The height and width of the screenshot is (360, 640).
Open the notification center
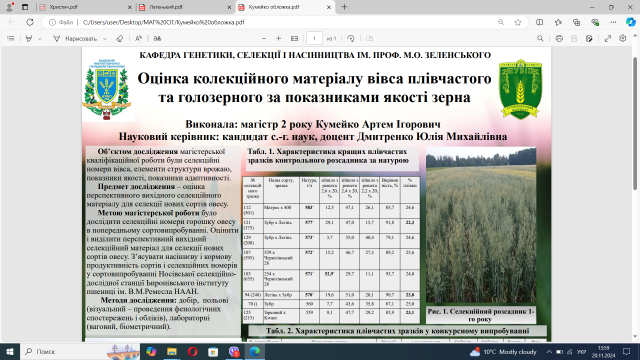[x=627, y=351]
